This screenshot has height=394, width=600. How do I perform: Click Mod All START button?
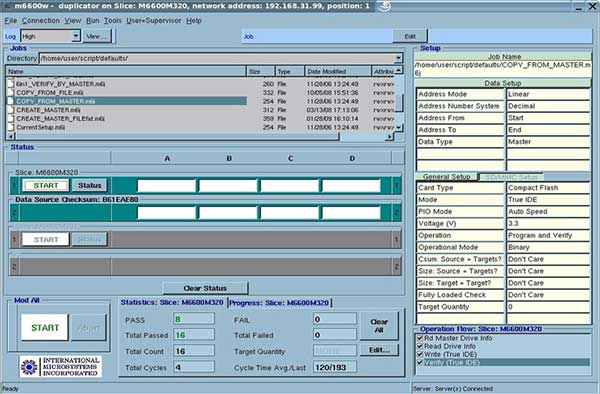click(x=45, y=327)
